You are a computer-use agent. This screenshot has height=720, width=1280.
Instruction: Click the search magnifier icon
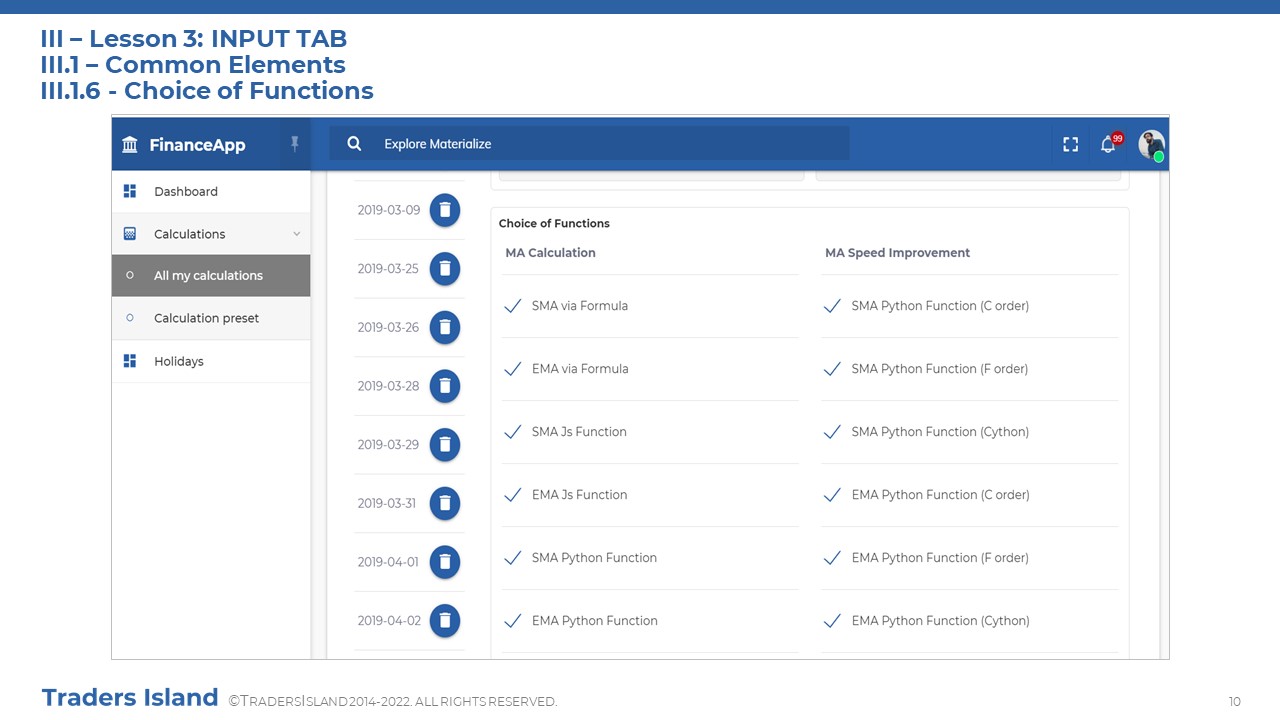(x=354, y=144)
